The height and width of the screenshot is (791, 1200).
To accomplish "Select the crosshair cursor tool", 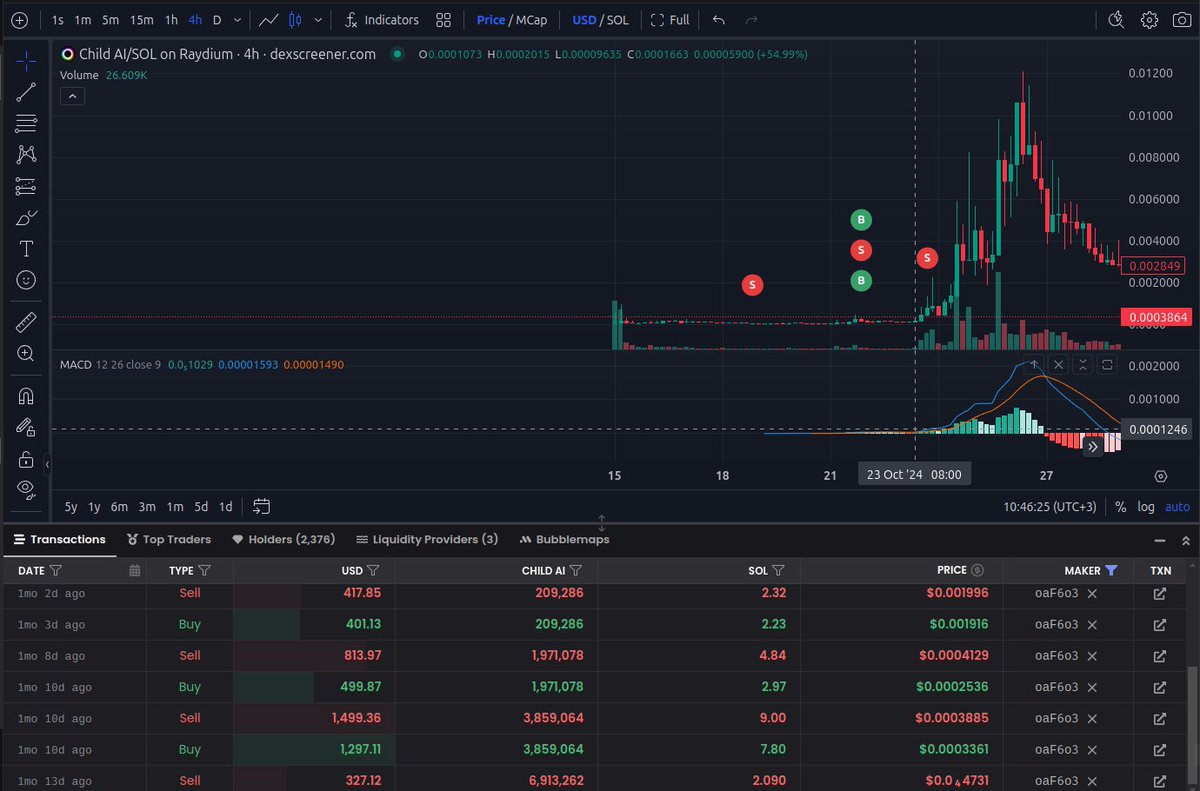I will (x=26, y=60).
